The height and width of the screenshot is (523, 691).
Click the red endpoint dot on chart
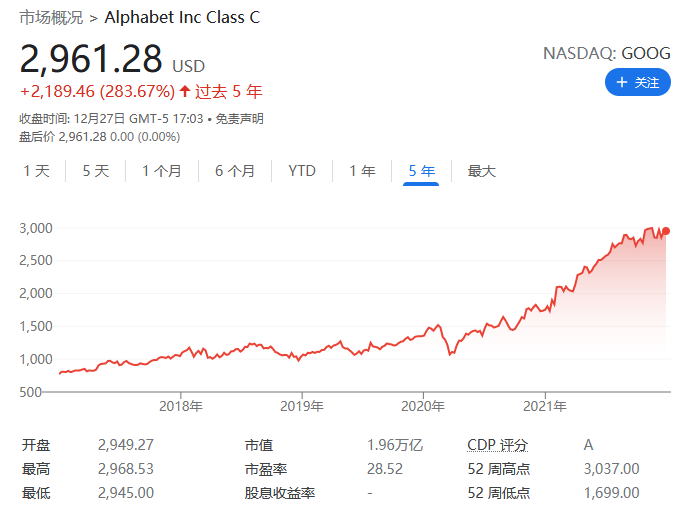[x=666, y=231]
